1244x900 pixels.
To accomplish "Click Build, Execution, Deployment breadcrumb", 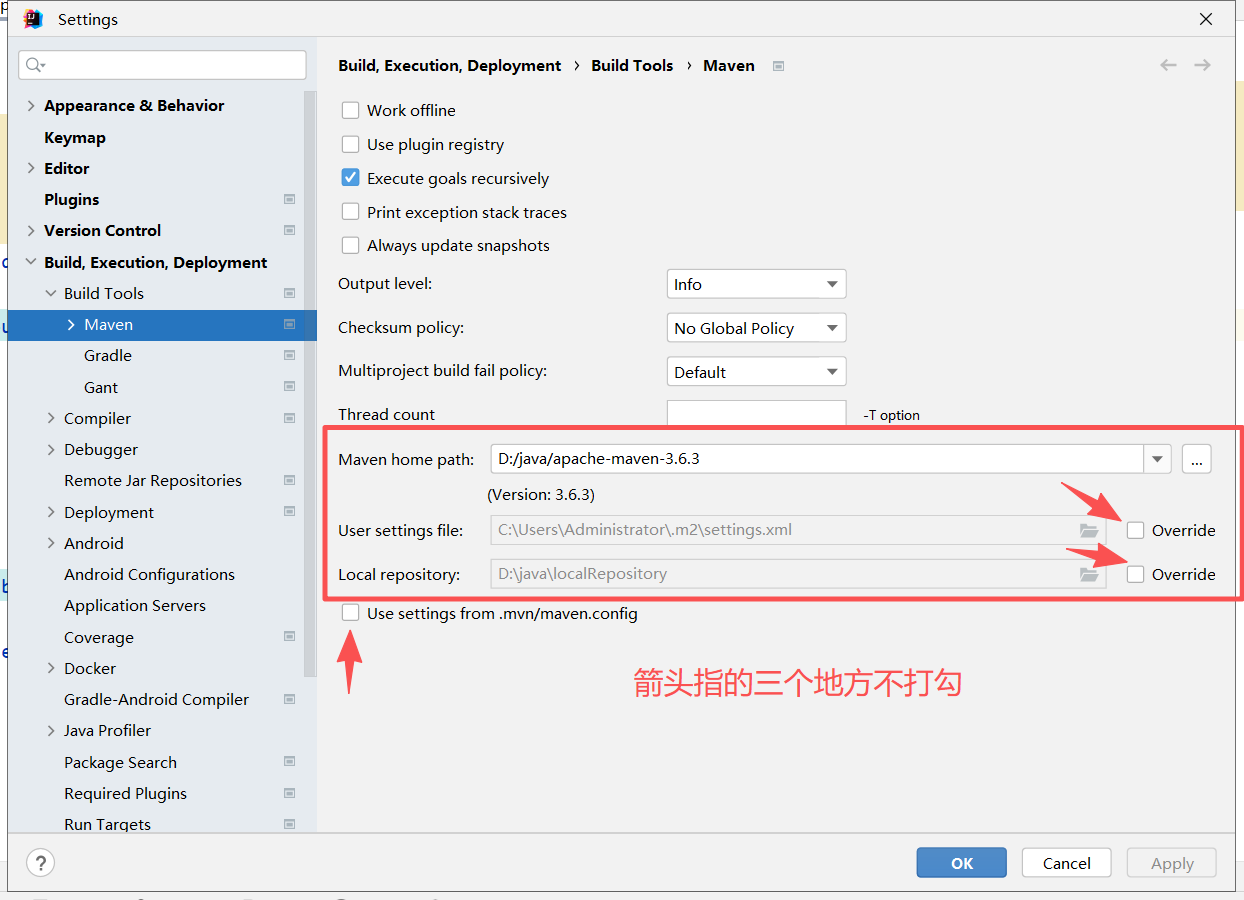I will click(x=450, y=65).
